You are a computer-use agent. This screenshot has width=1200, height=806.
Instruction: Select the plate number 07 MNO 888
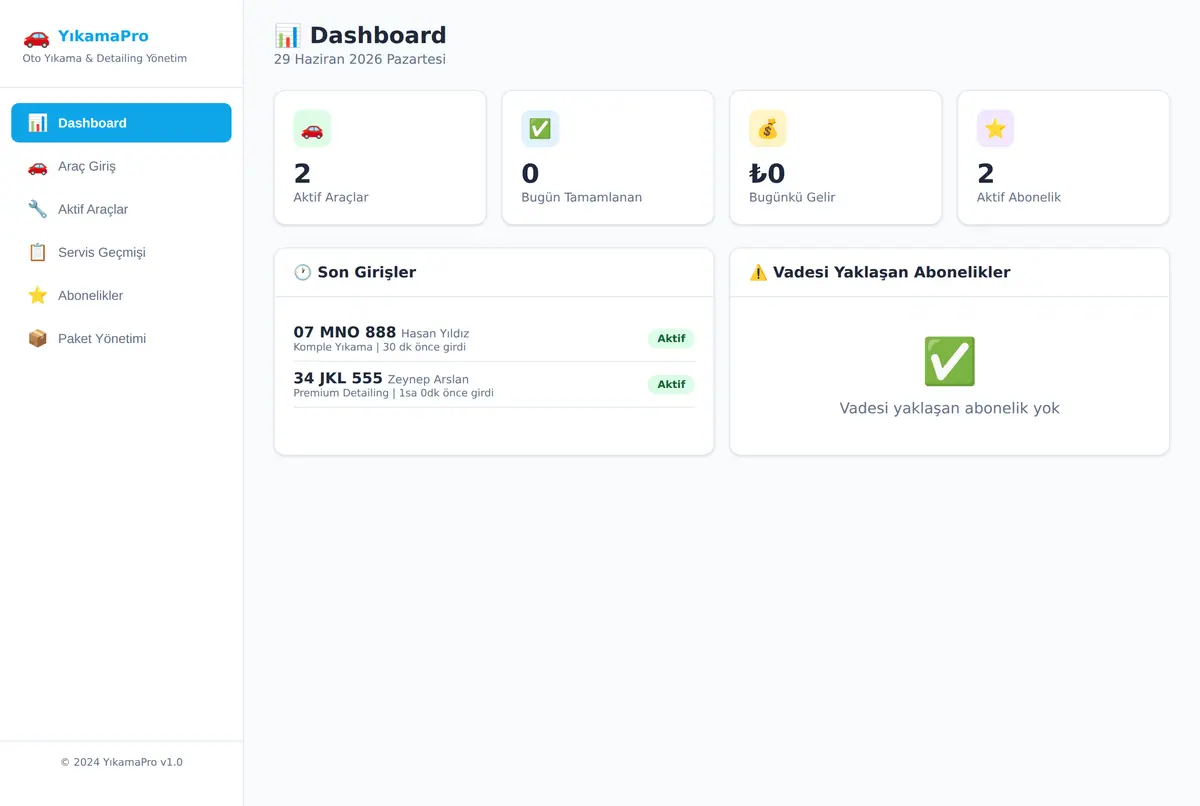pos(345,332)
